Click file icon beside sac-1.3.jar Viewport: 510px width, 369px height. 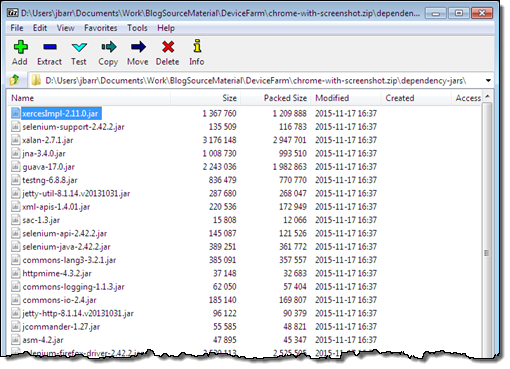[15, 220]
